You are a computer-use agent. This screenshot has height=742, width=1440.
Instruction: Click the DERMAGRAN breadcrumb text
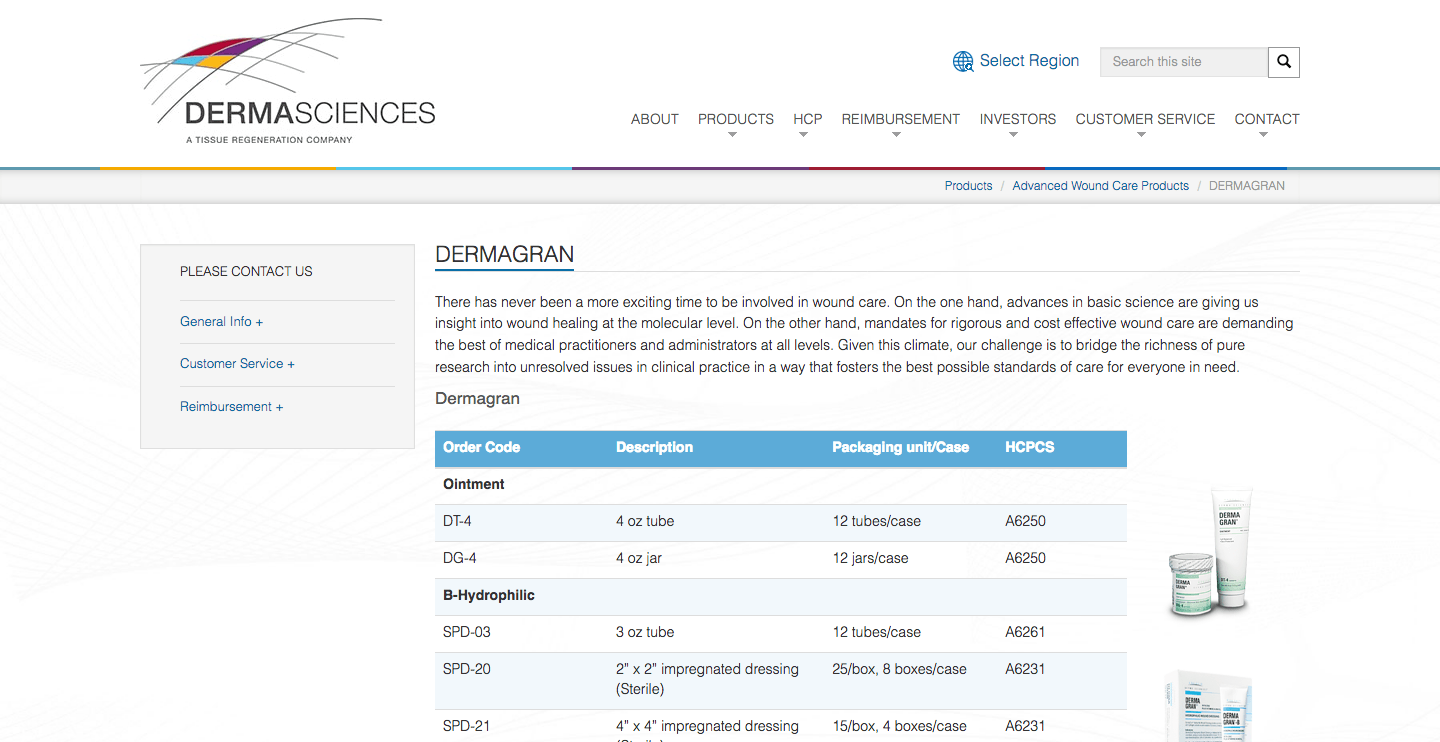[x=1247, y=186]
